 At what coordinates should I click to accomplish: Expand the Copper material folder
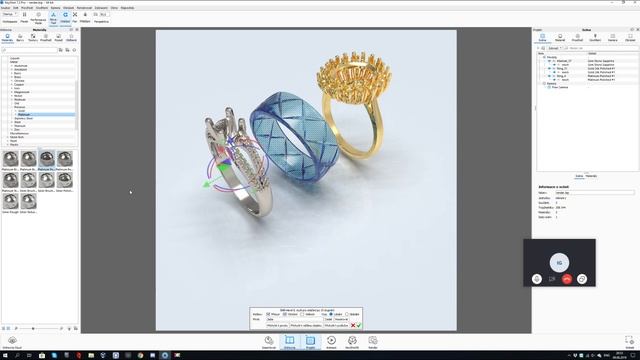[11, 84]
